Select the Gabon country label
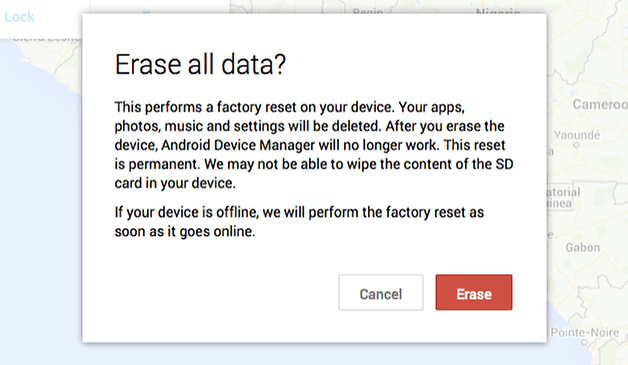 point(583,248)
